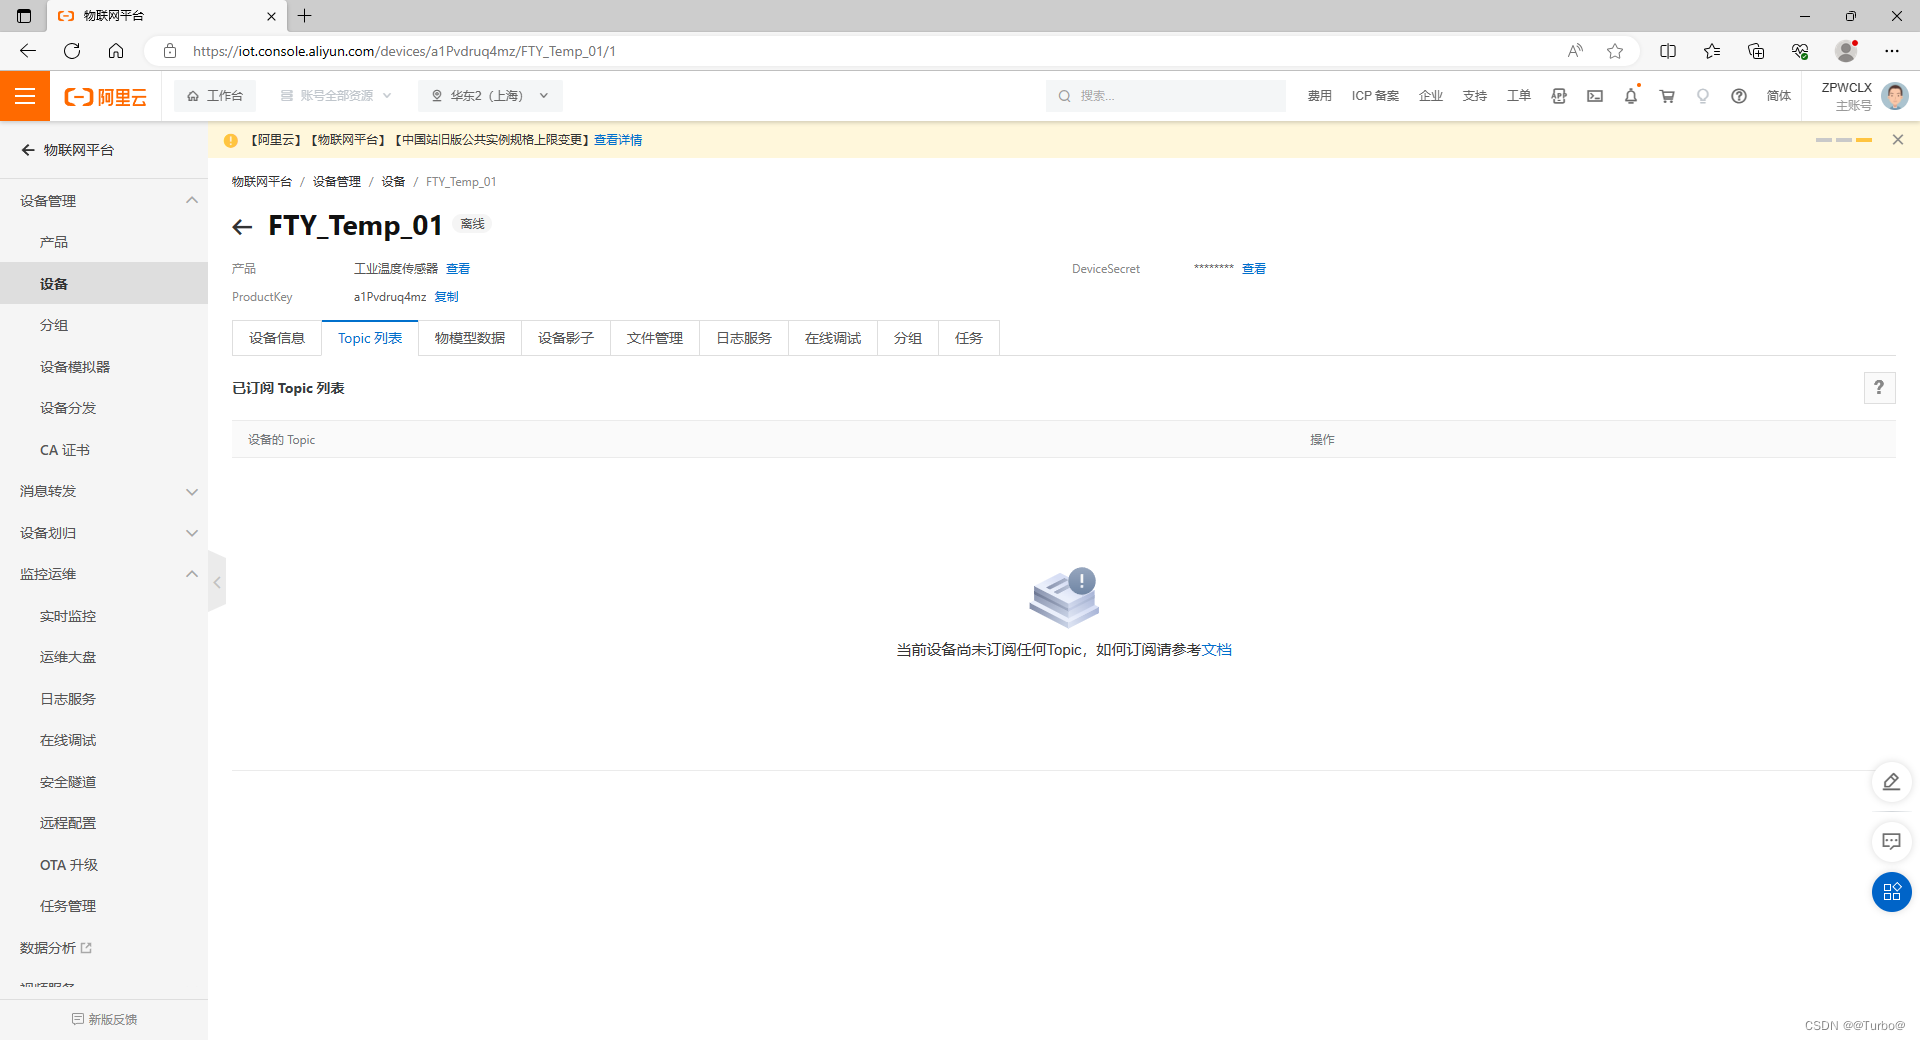Open the blue app center floating icon
This screenshot has width=1920, height=1040.
pos(1890,891)
